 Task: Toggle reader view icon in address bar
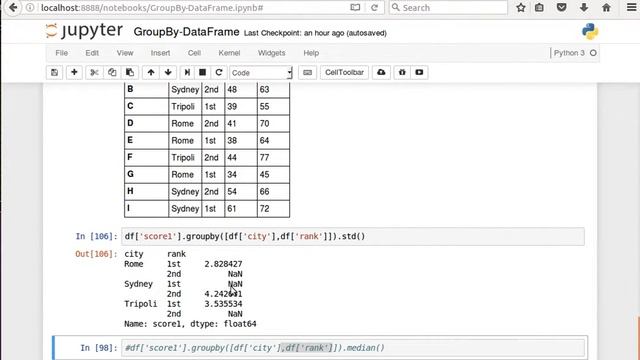click(355, 7)
